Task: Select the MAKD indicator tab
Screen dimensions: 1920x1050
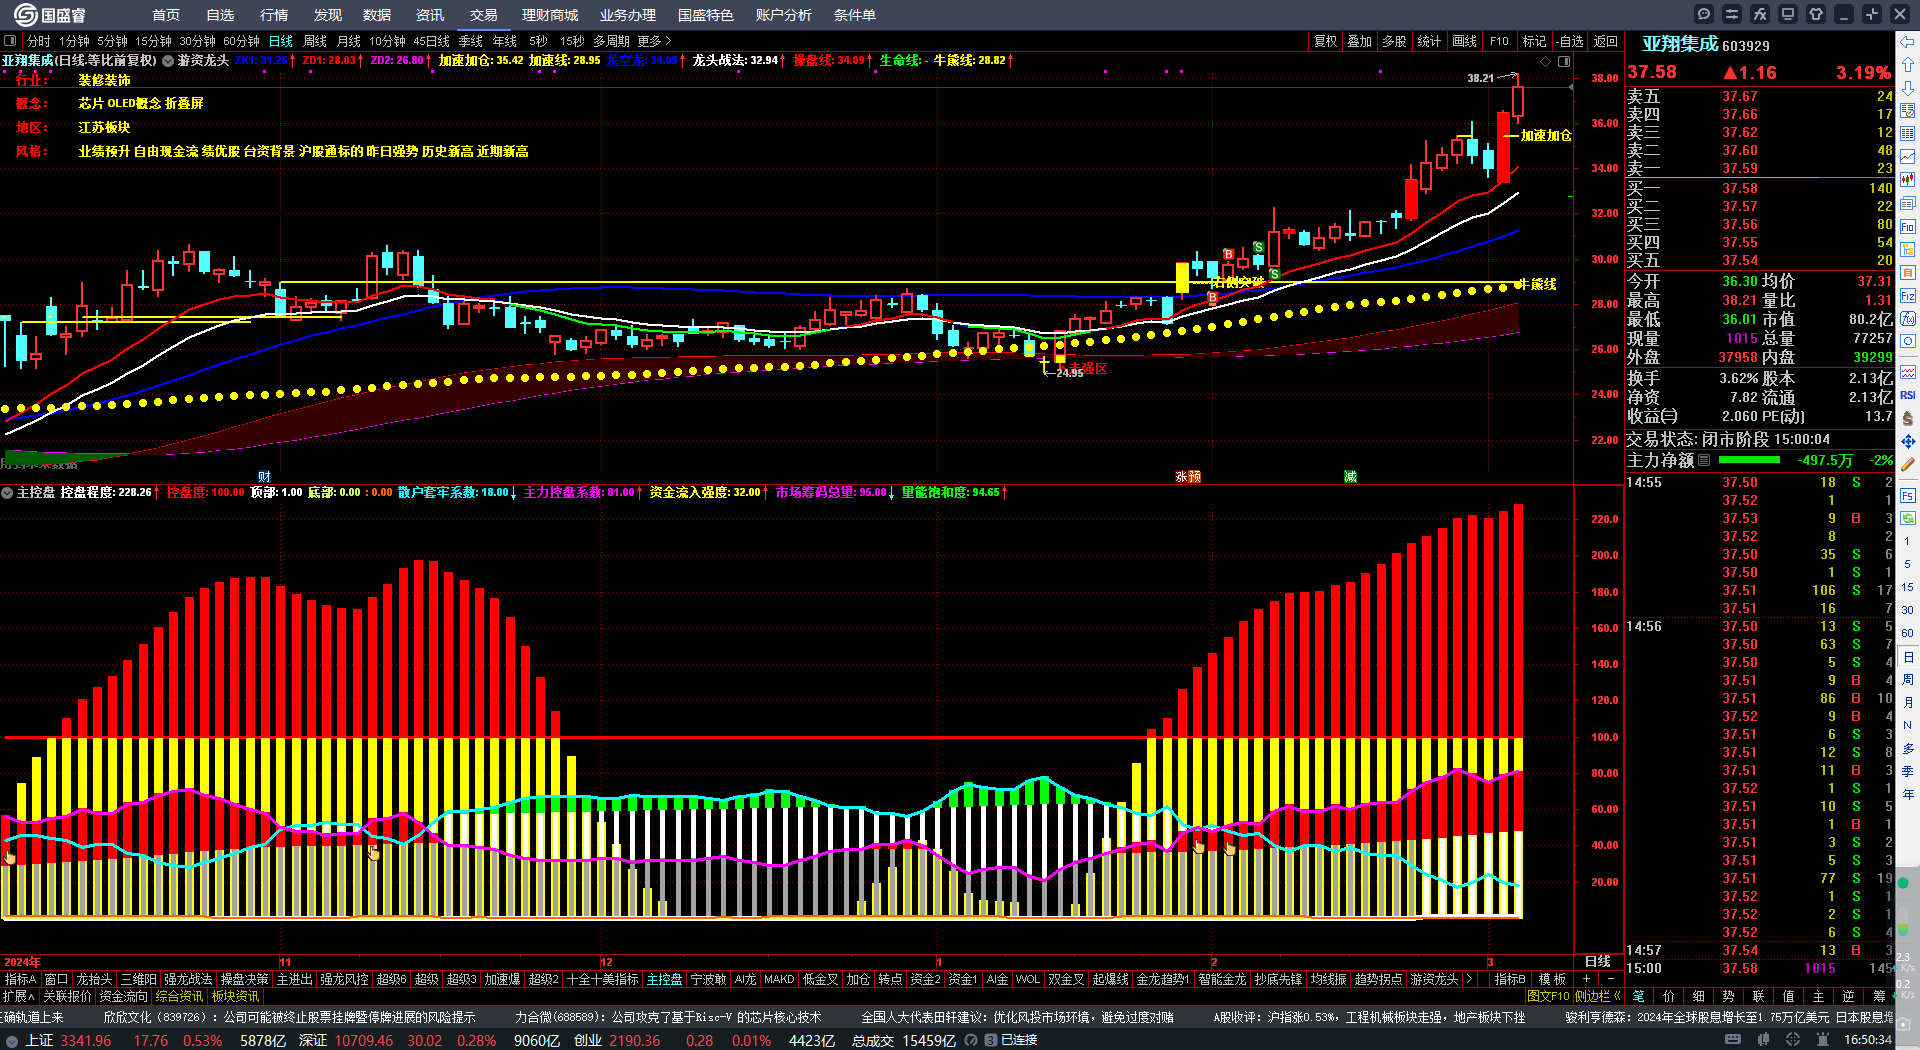Action: (779, 979)
